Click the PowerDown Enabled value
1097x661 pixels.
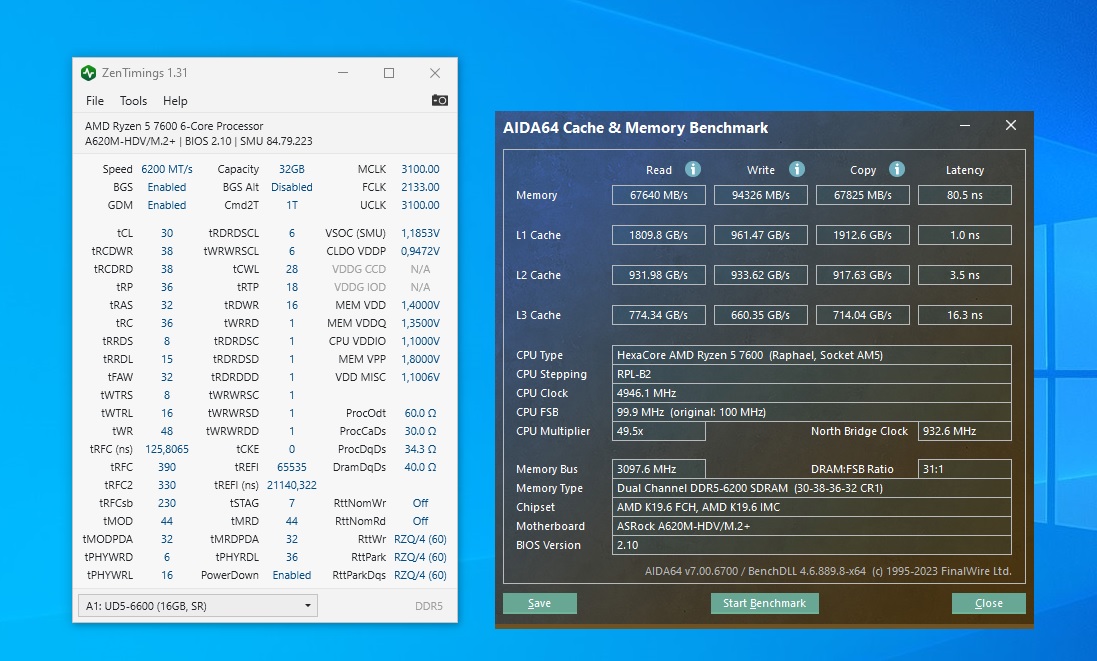(292, 575)
